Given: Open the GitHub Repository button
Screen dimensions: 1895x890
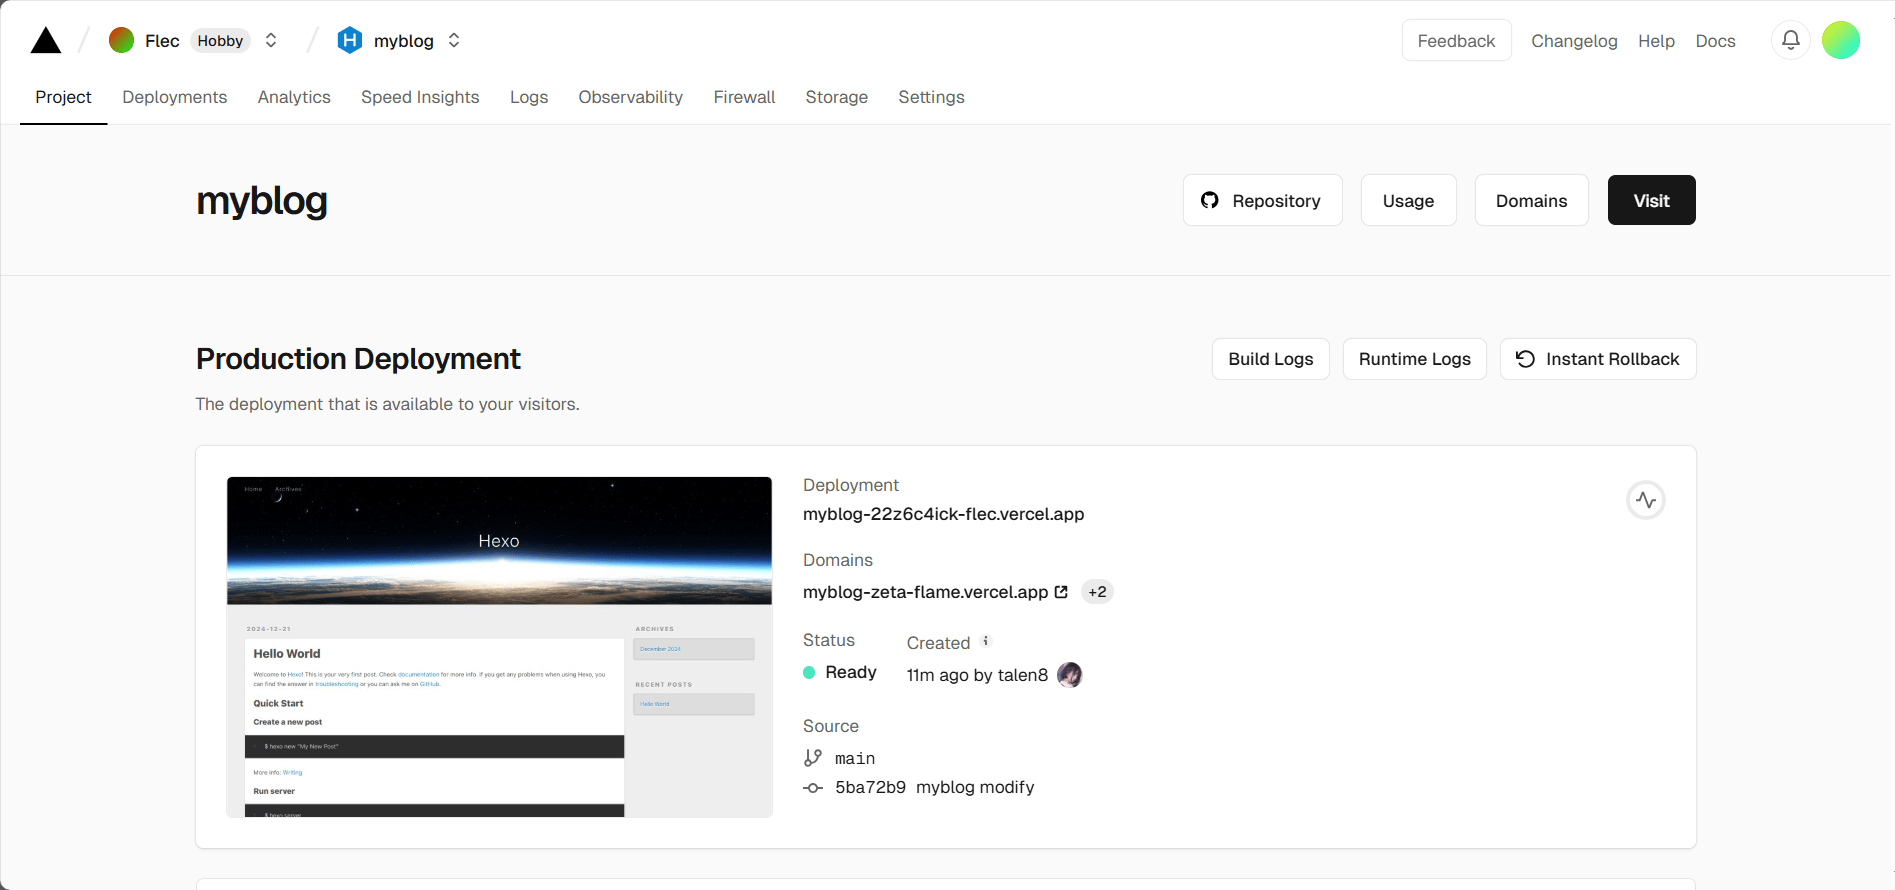Looking at the screenshot, I should coord(1262,200).
